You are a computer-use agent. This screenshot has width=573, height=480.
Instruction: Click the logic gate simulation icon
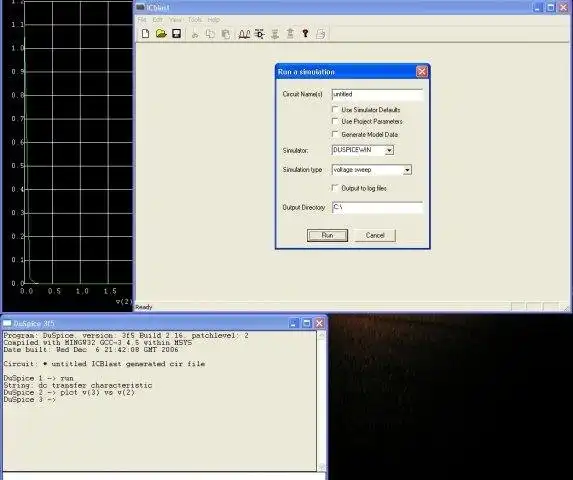point(259,34)
